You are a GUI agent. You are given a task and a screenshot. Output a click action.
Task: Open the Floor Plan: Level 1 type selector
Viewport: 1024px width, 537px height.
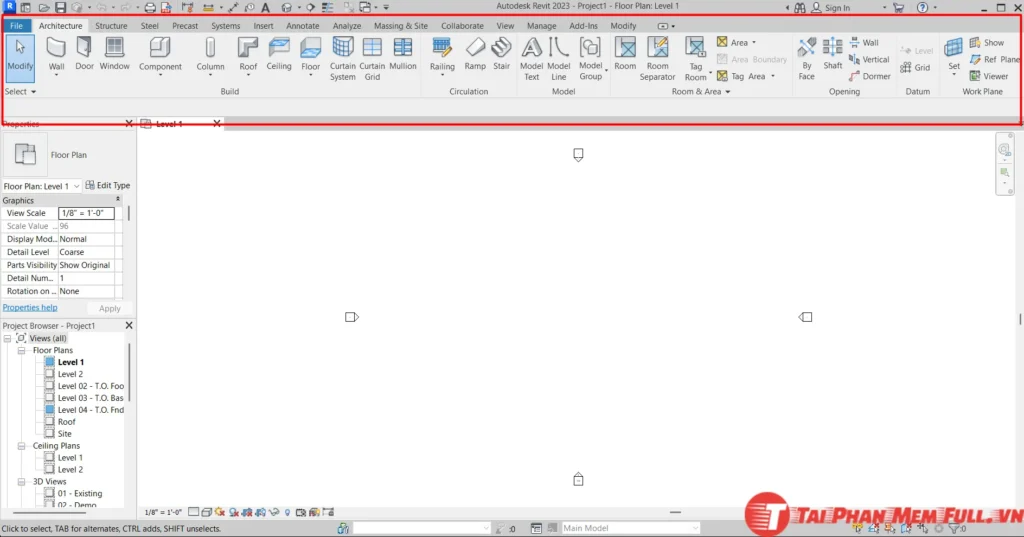[41, 186]
